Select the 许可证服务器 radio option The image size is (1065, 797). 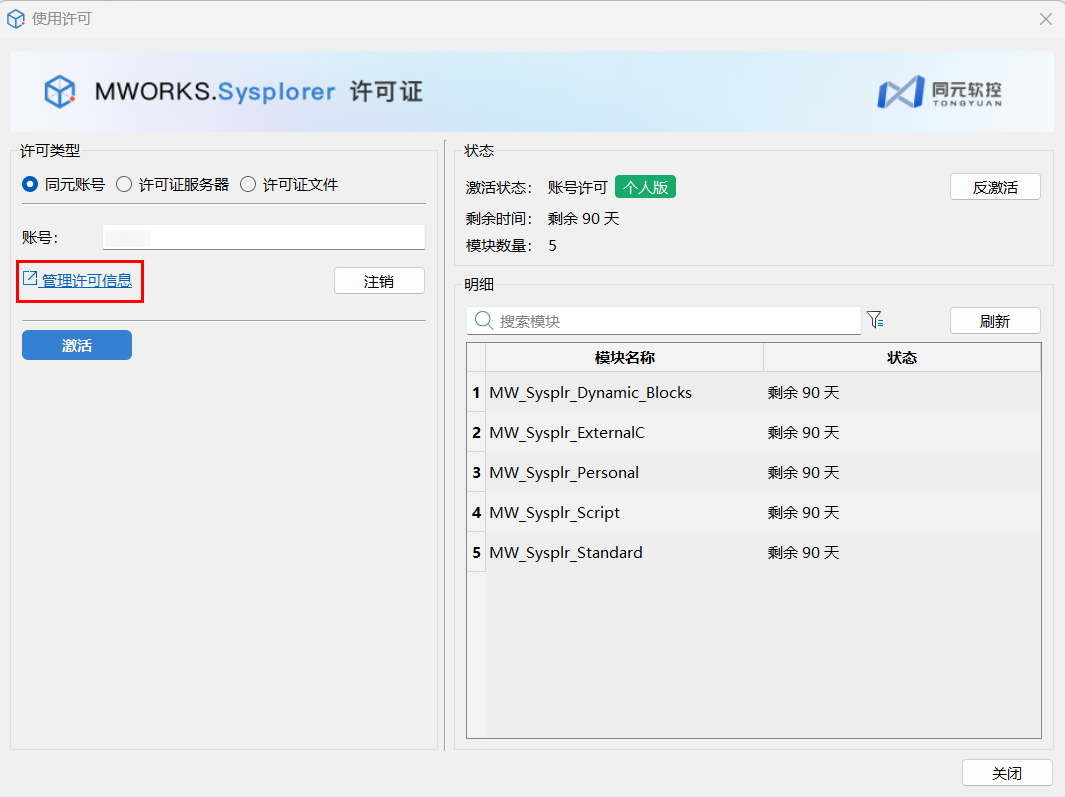tap(125, 184)
